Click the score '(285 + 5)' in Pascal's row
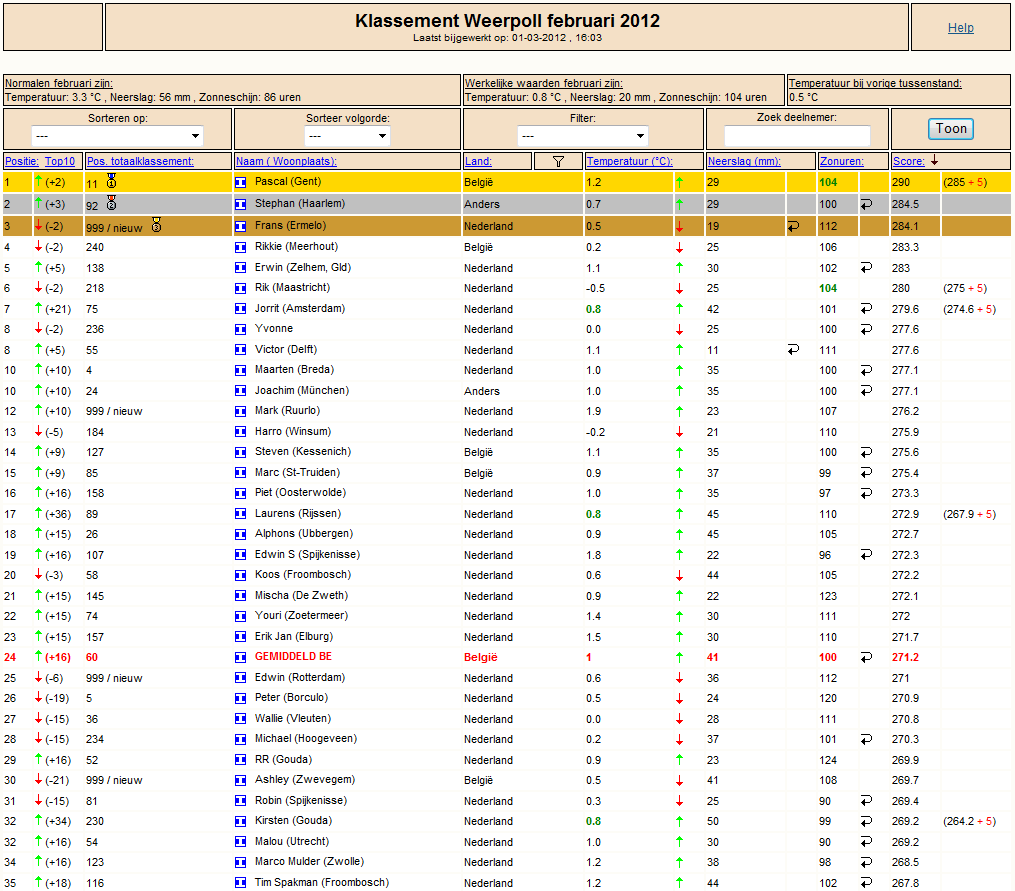Viewport: 1015px width, 891px height. coord(965,183)
